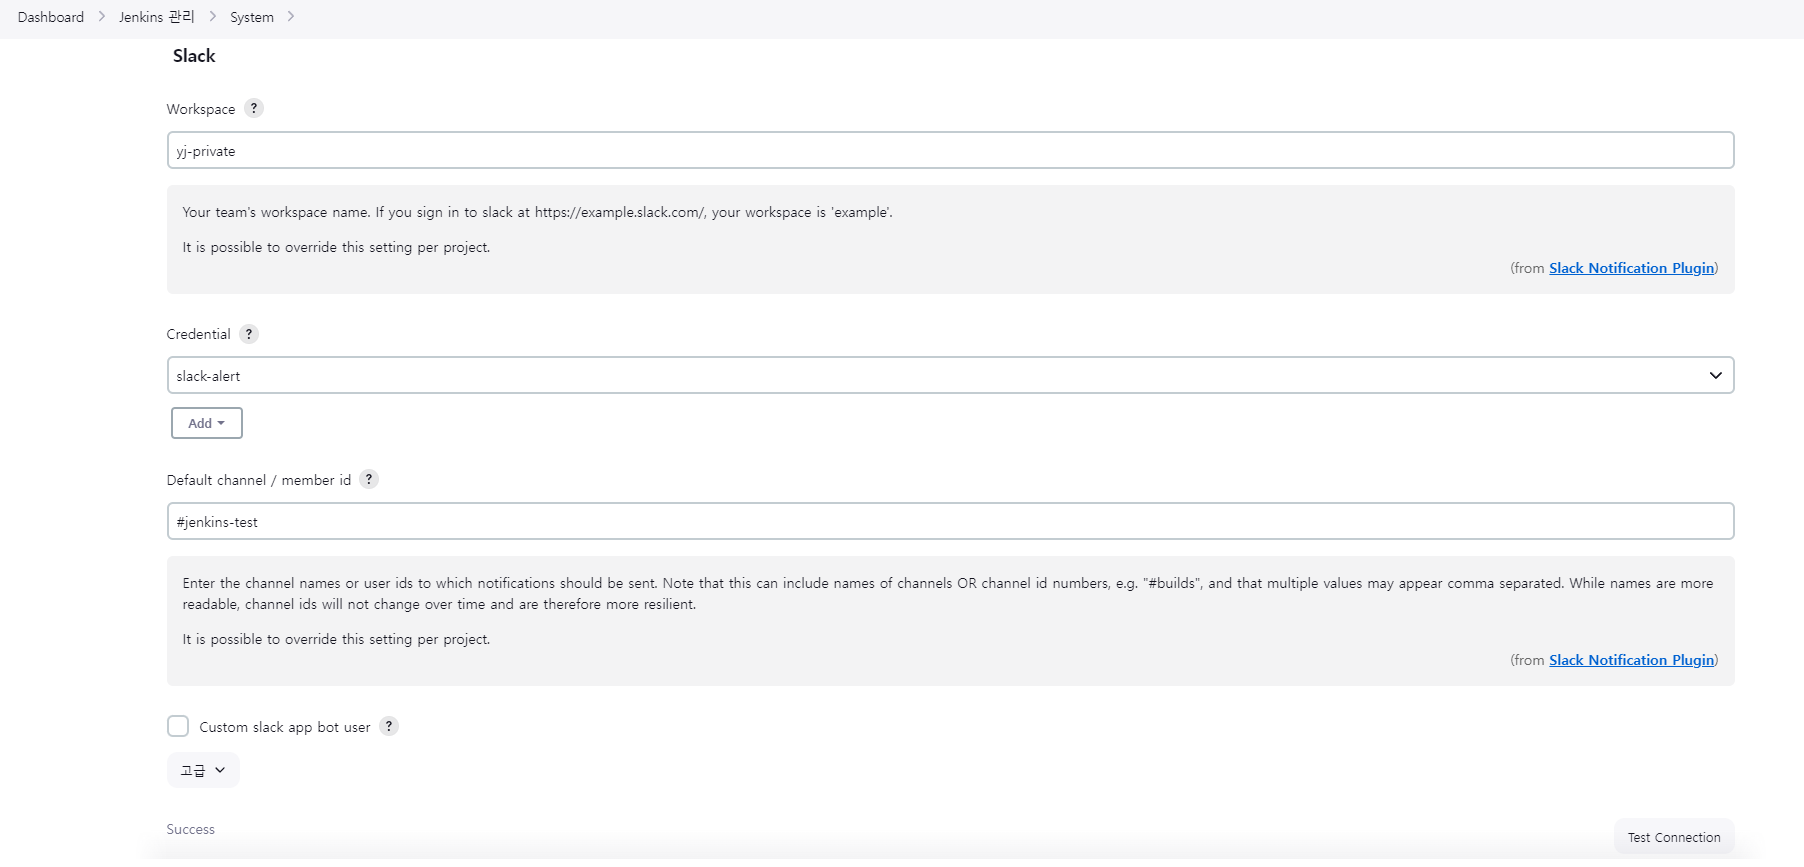Screen dimensions: 1804x867
Task: Focus the Default channel field with #jenkins-test
Action: pos(950,521)
